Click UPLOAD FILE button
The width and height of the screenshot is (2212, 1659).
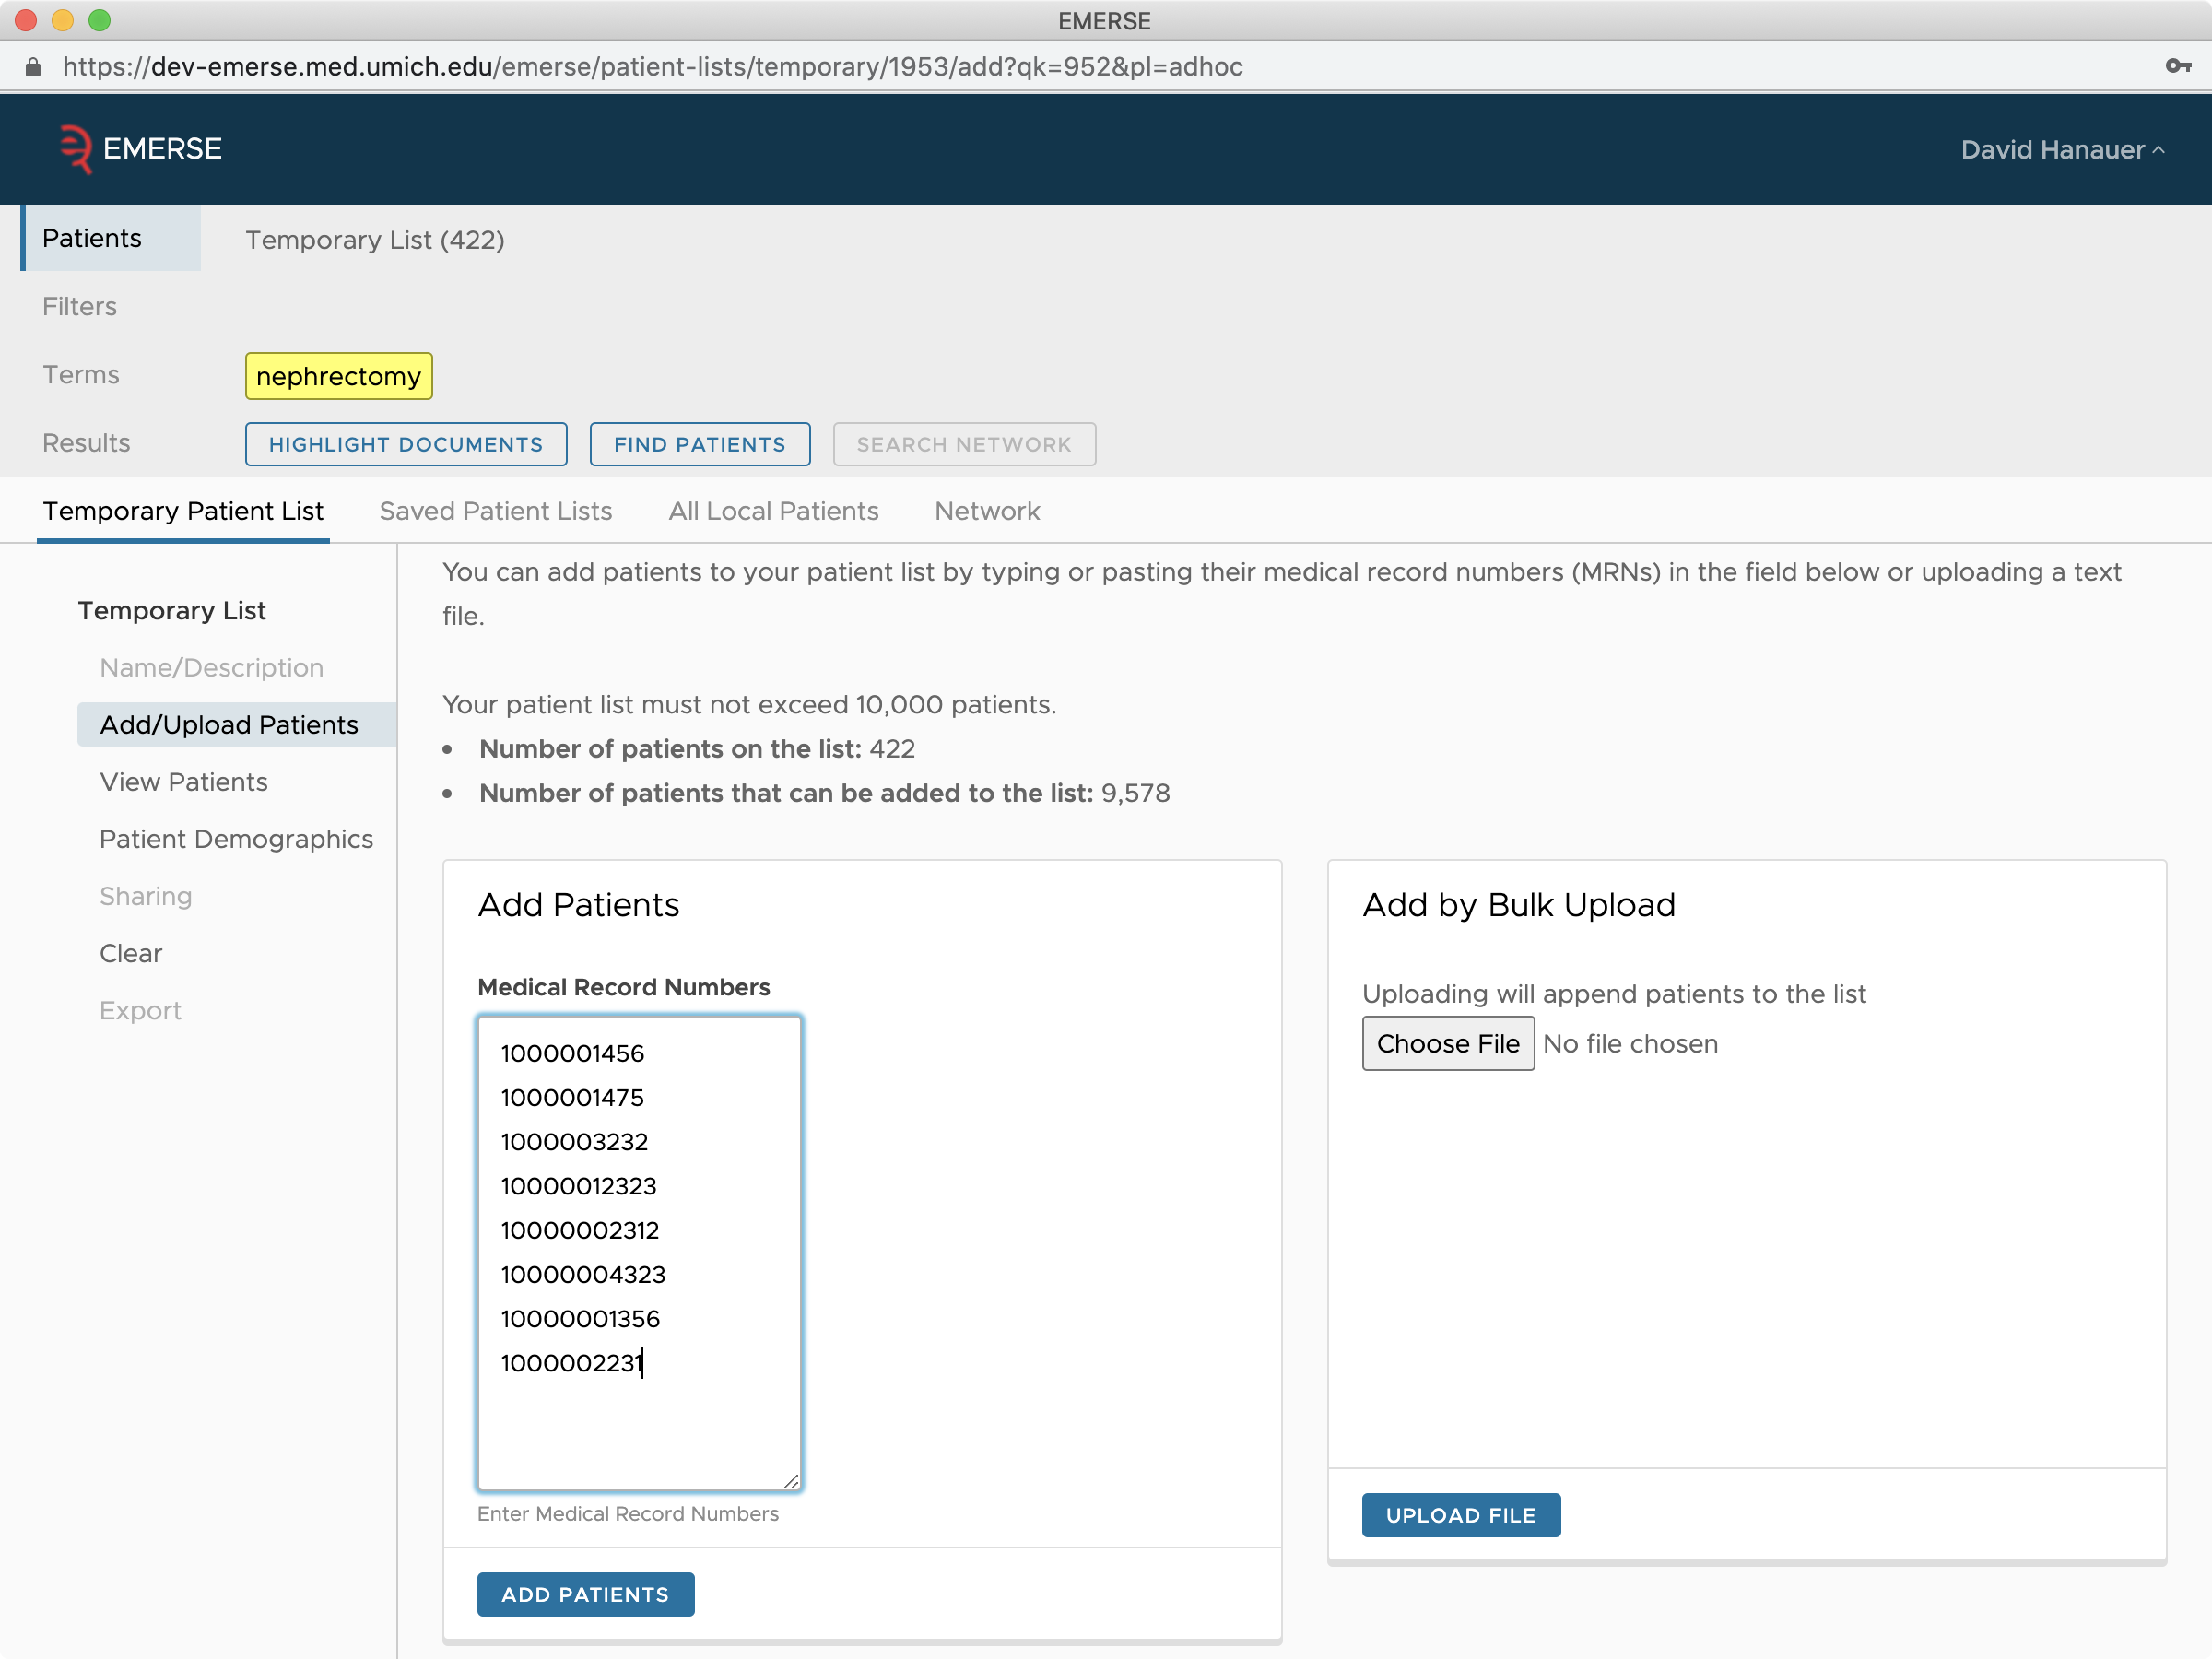point(1461,1515)
